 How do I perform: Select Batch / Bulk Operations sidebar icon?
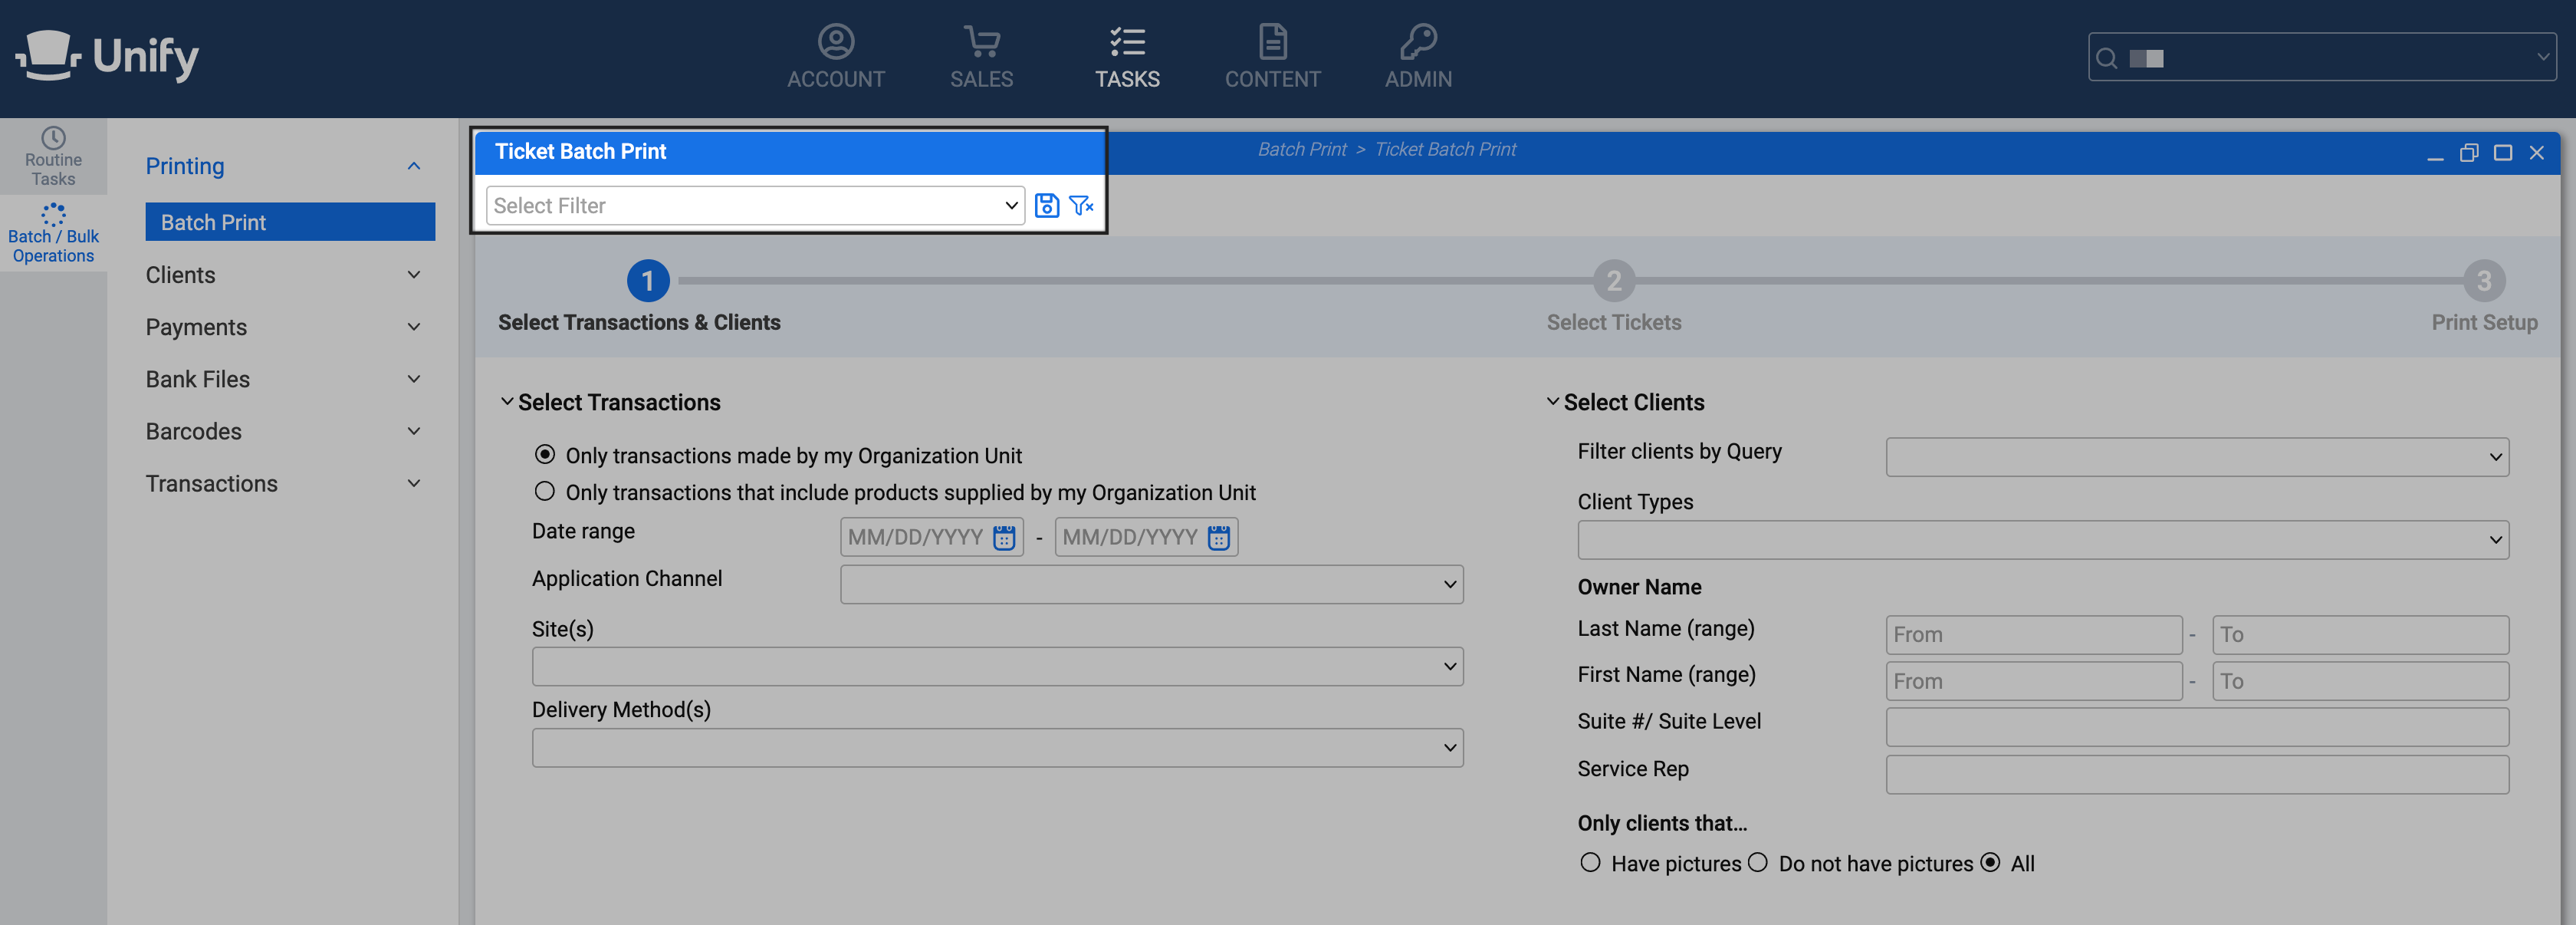pyautogui.click(x=53, y=233)
